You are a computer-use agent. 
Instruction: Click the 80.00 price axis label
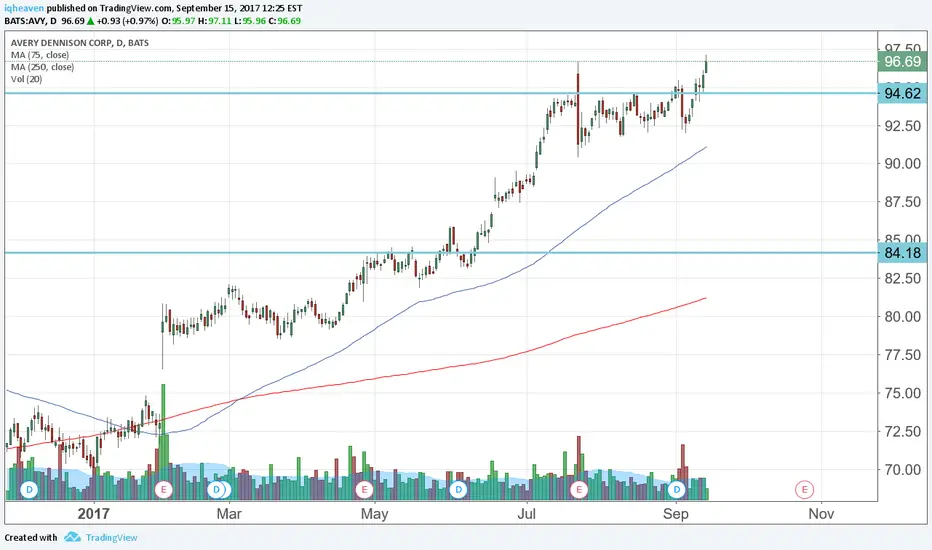click(902, 316)
